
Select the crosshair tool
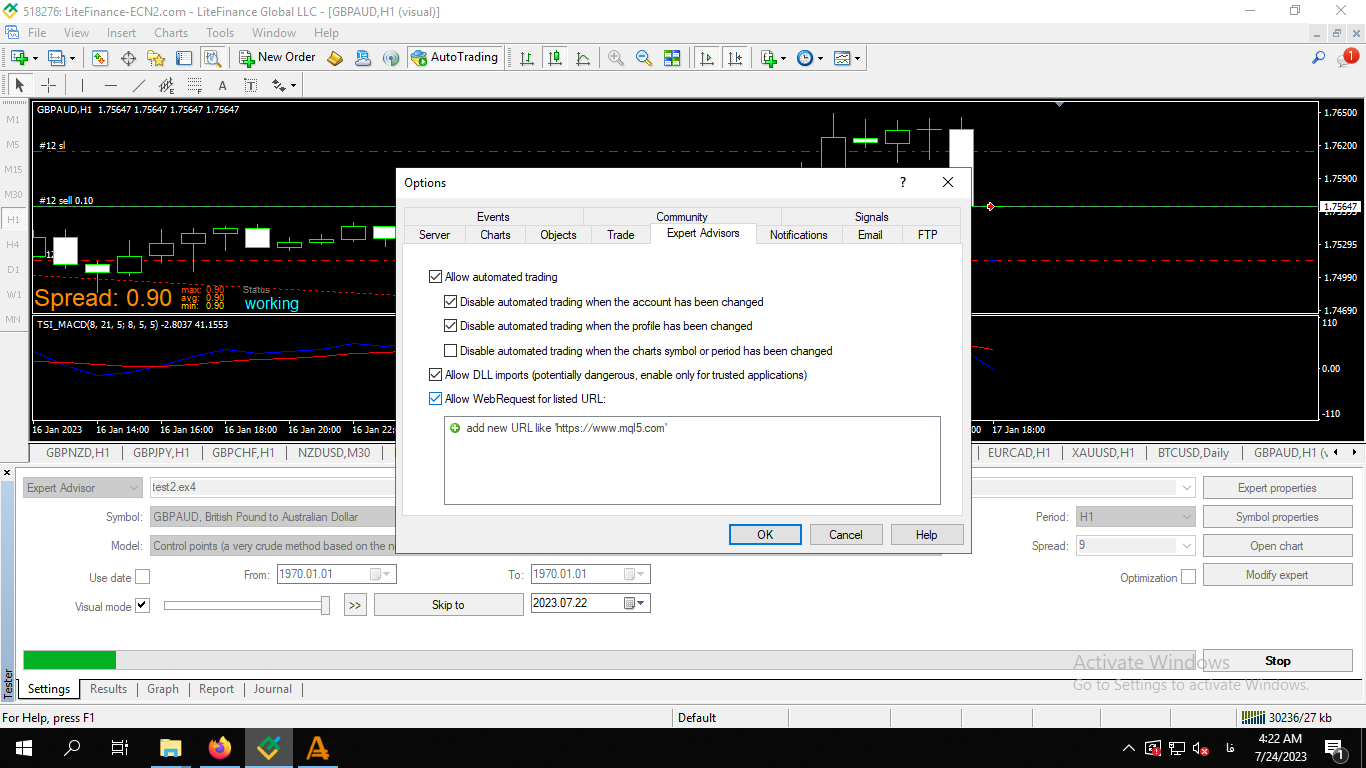[48, 85]
